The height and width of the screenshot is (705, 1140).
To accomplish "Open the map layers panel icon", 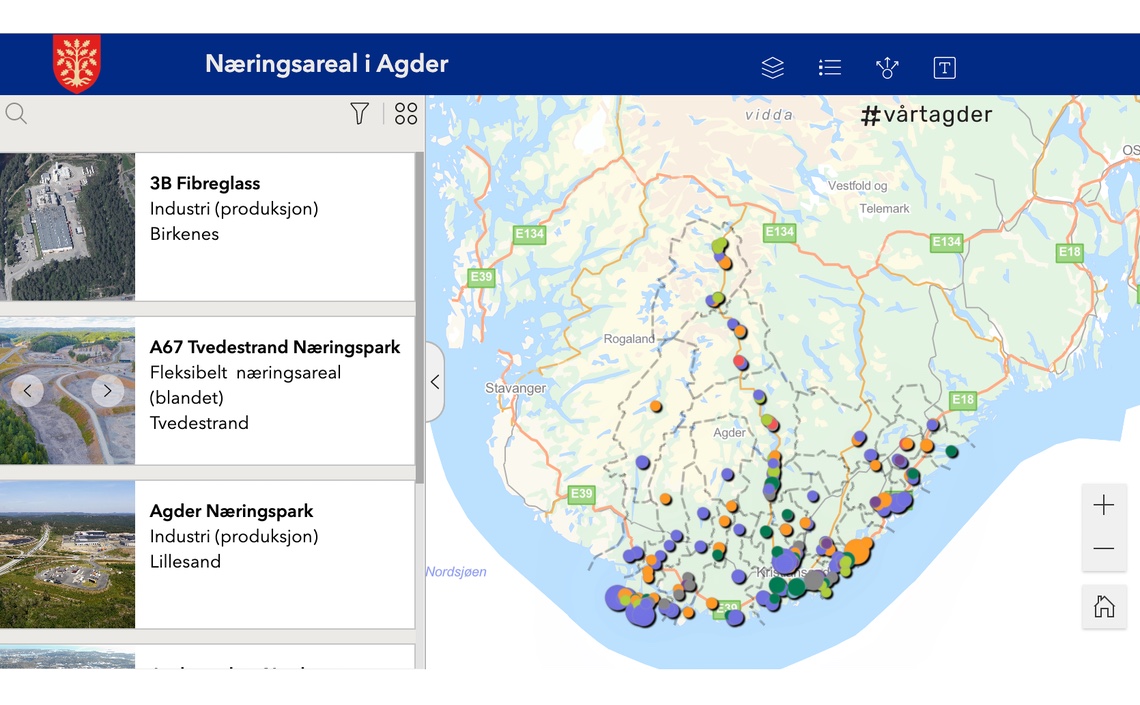I will click(x=772, y=67).
